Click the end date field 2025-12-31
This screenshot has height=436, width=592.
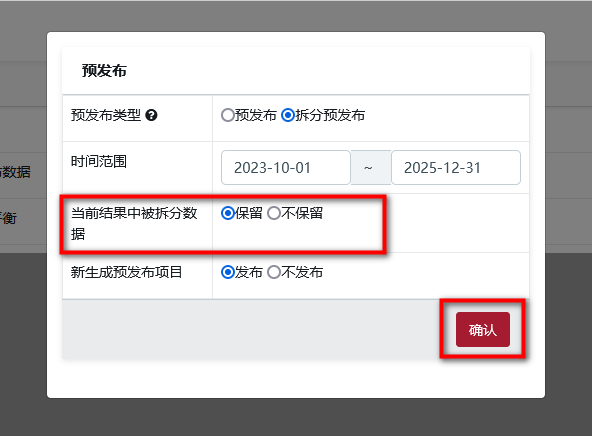click(x=456, y=168)
